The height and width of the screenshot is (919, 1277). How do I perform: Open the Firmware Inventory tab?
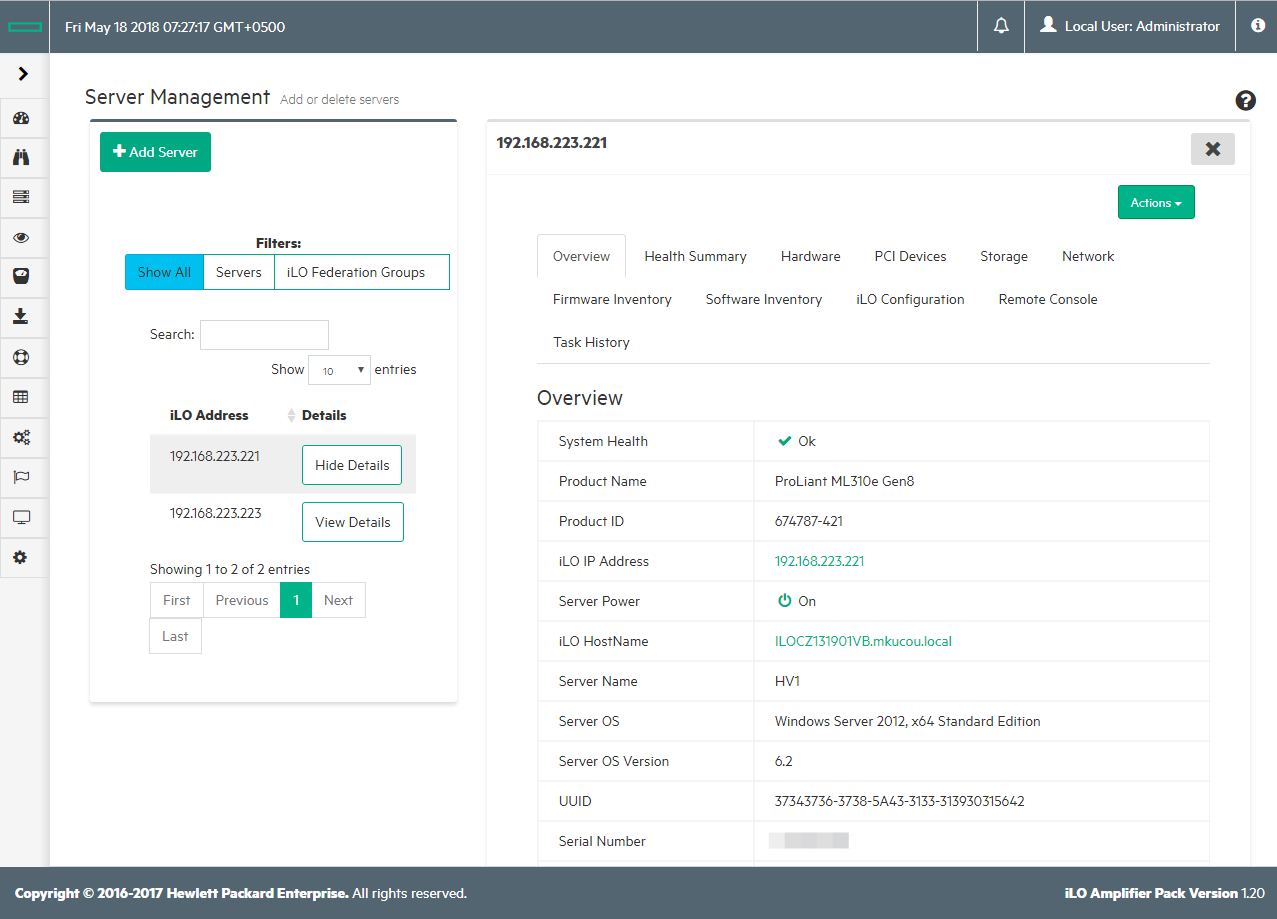click(612, 299)
